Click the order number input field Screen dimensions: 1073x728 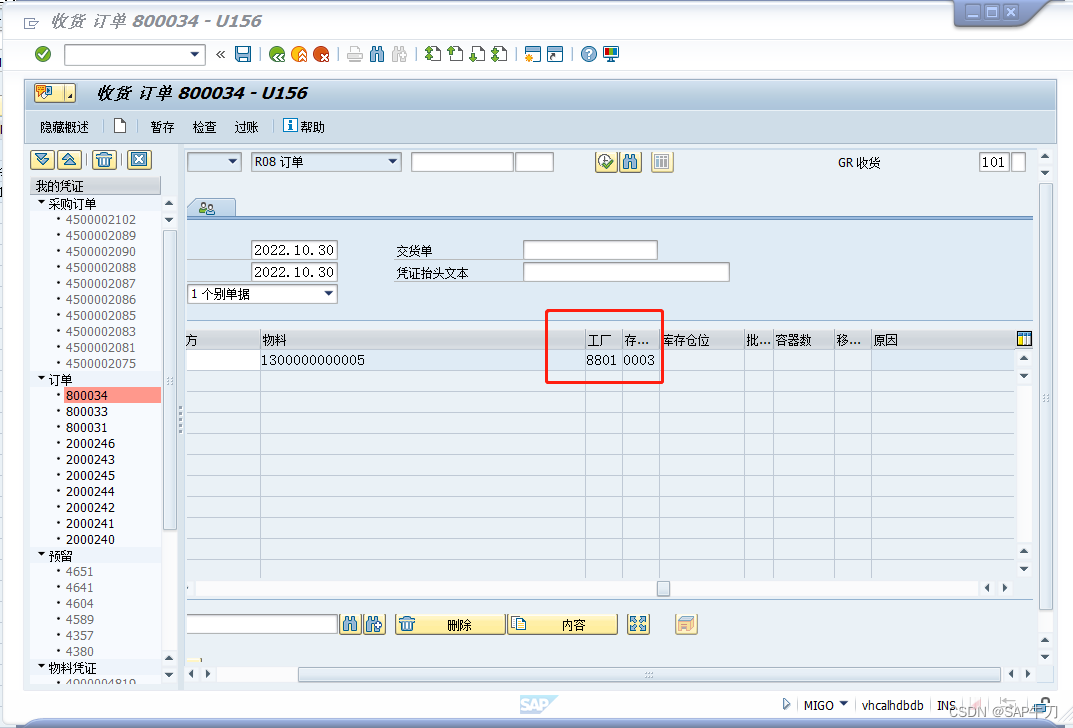pos(462,162)
